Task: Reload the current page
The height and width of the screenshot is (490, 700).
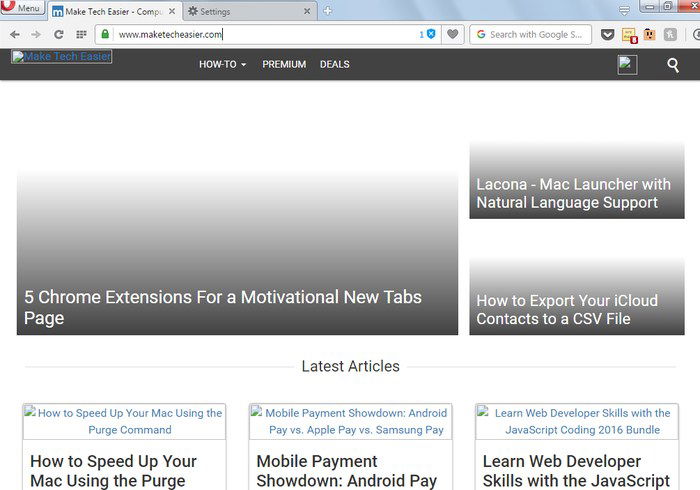Action: (x=58, y=34)
